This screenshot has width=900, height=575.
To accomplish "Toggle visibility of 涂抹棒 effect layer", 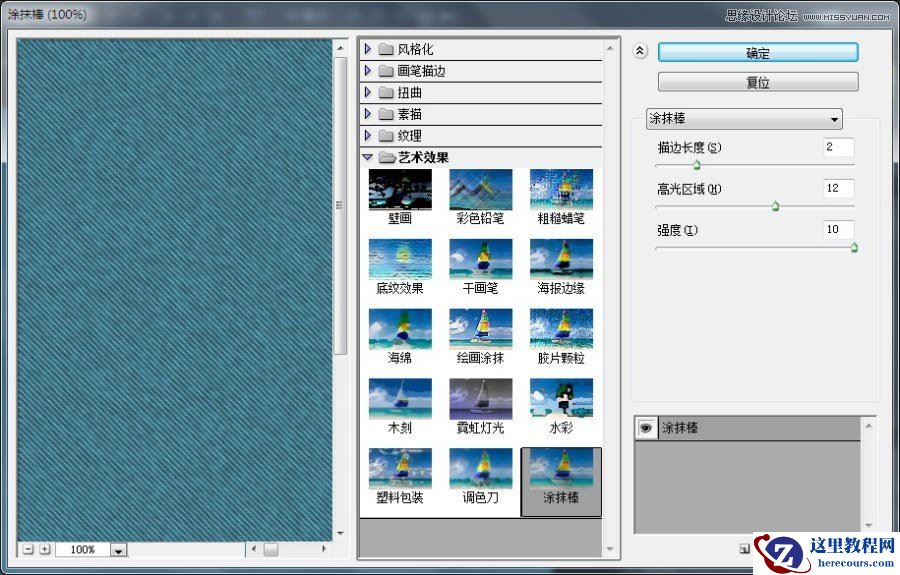I will coord(646,428).
